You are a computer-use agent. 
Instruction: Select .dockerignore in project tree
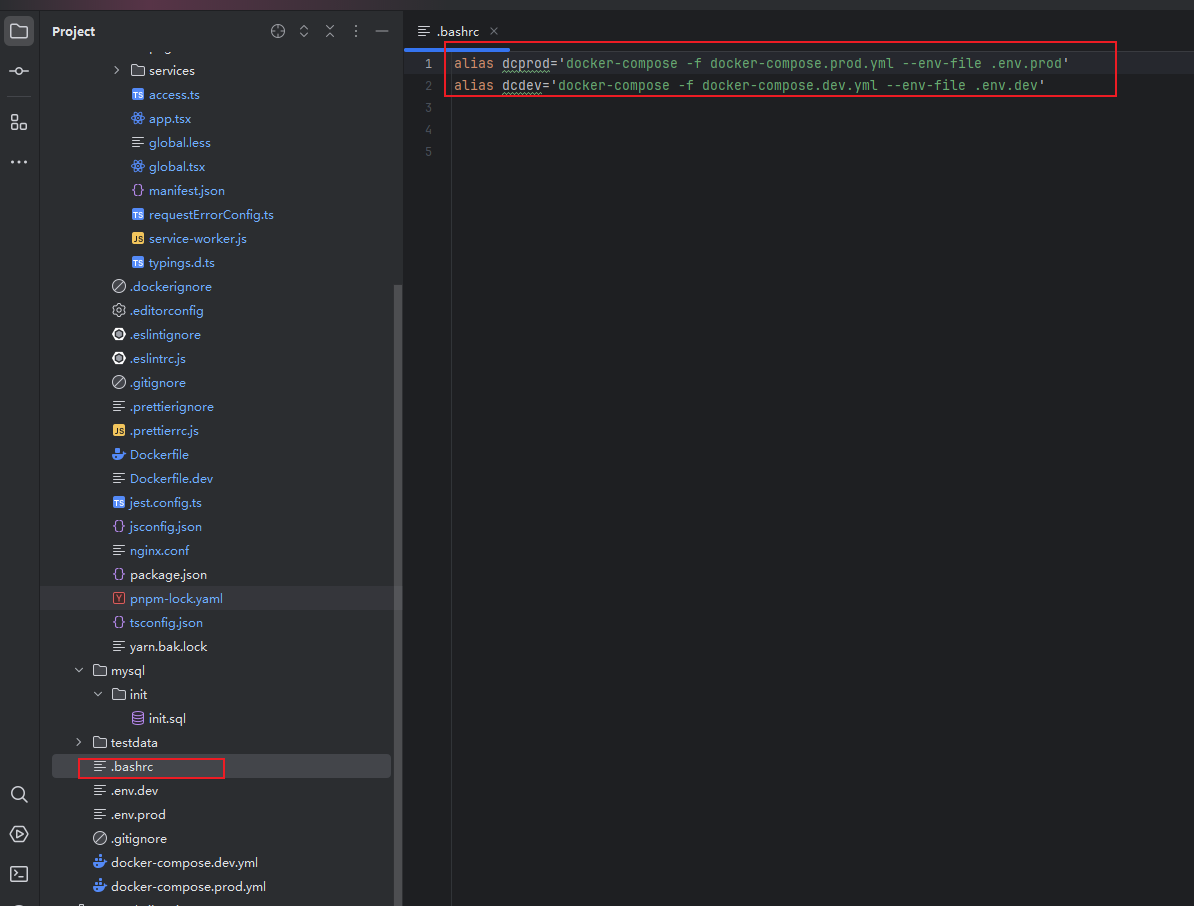[171, 286]
